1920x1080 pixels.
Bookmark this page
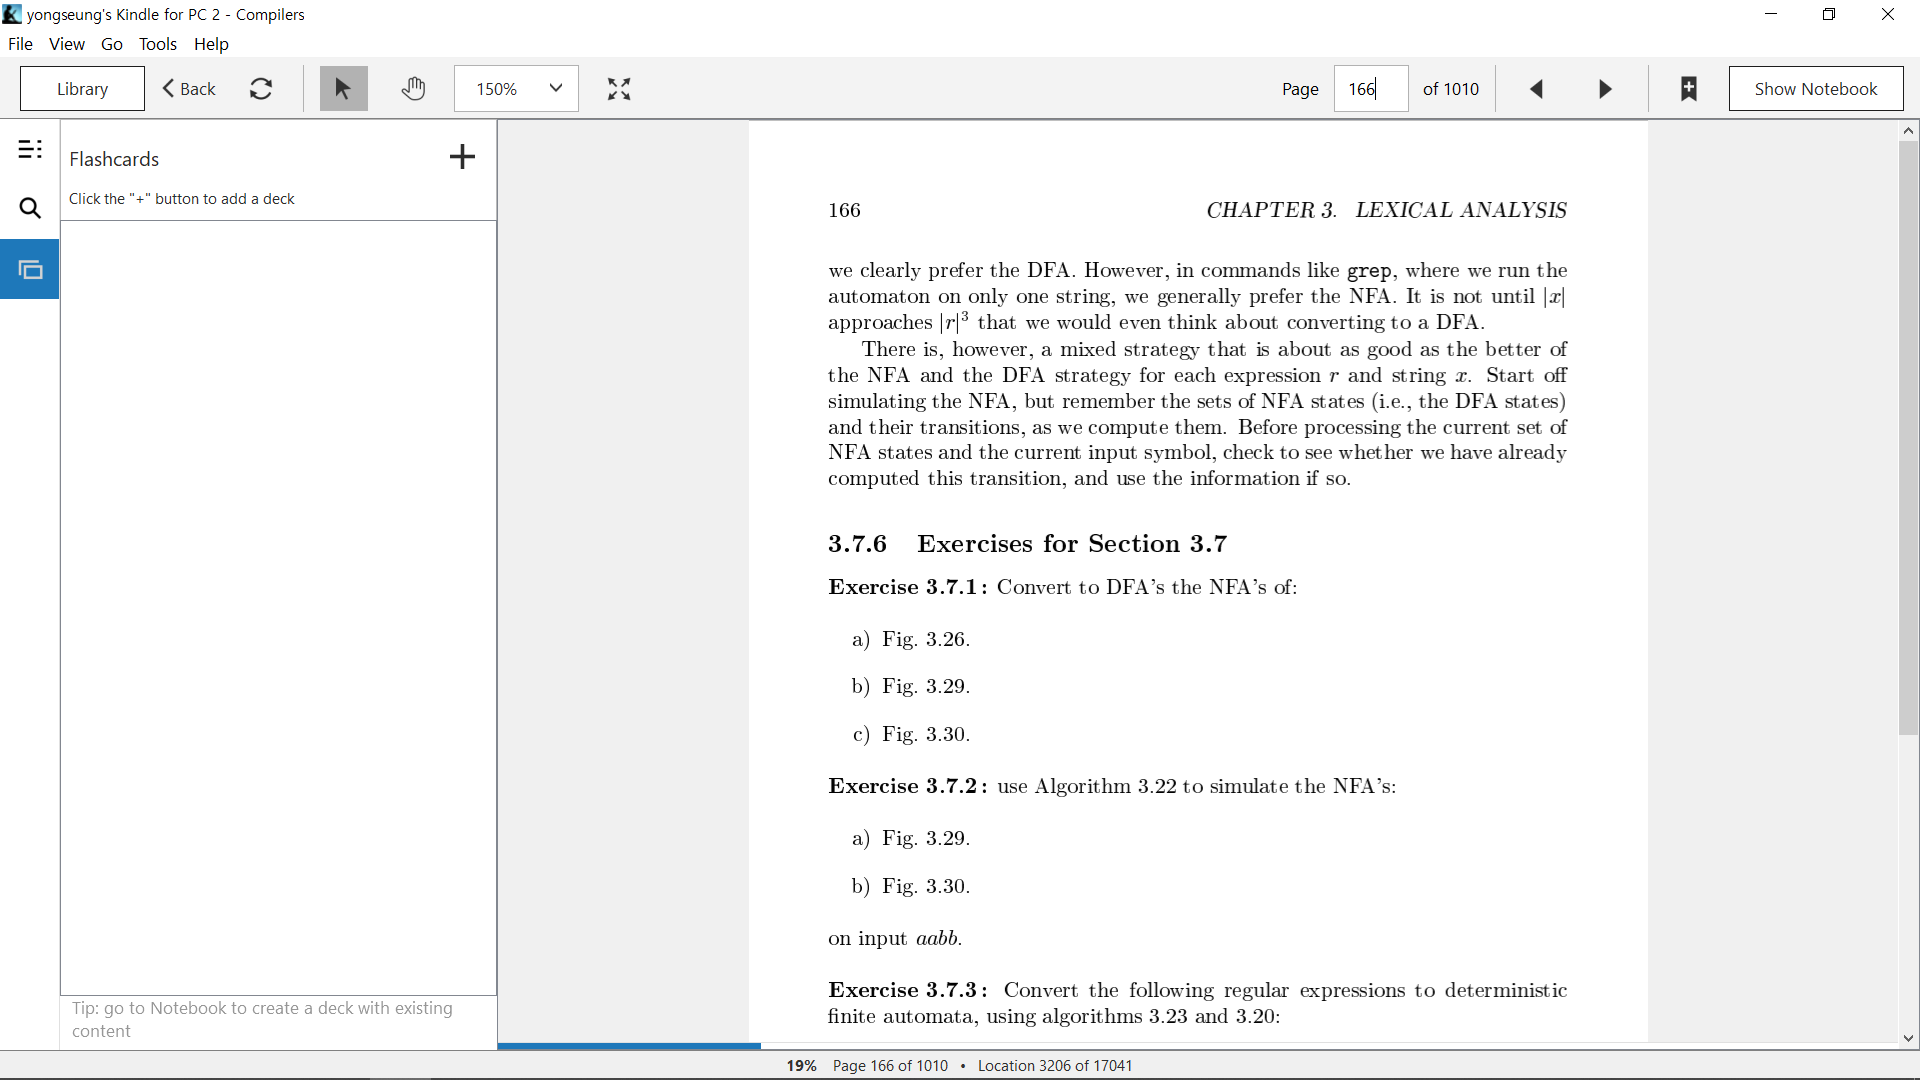point(1689,89)
